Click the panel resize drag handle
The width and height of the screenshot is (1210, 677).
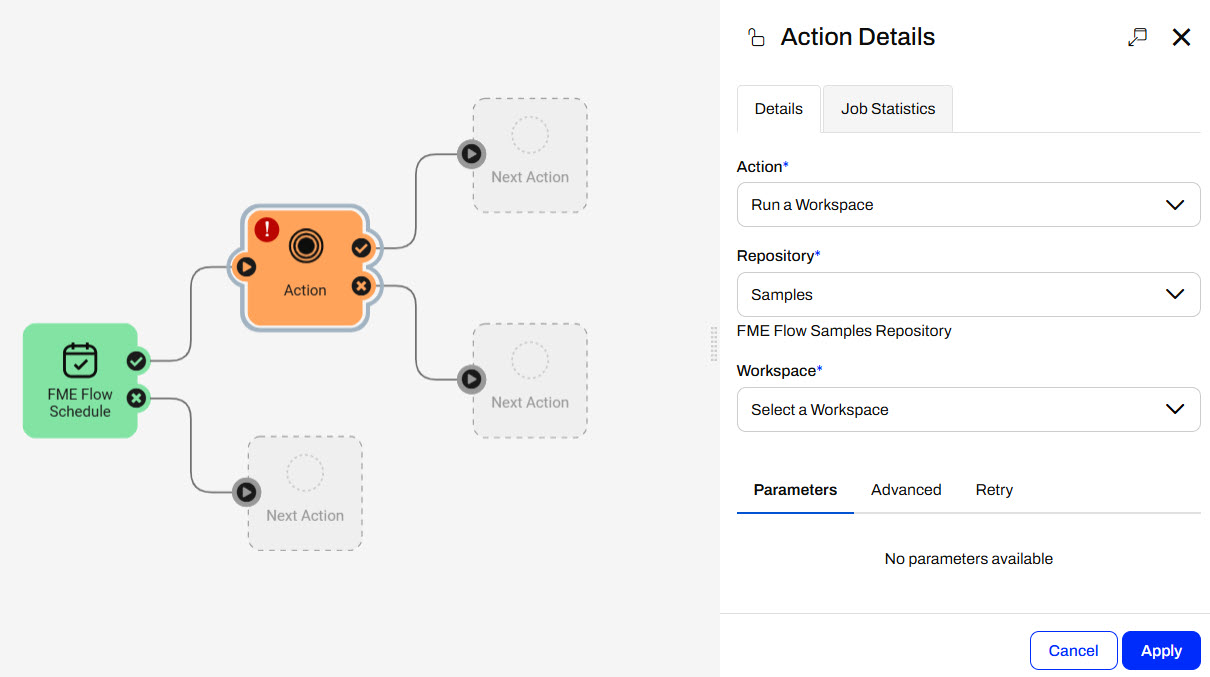pyautogui.click(x=714, y=343)
